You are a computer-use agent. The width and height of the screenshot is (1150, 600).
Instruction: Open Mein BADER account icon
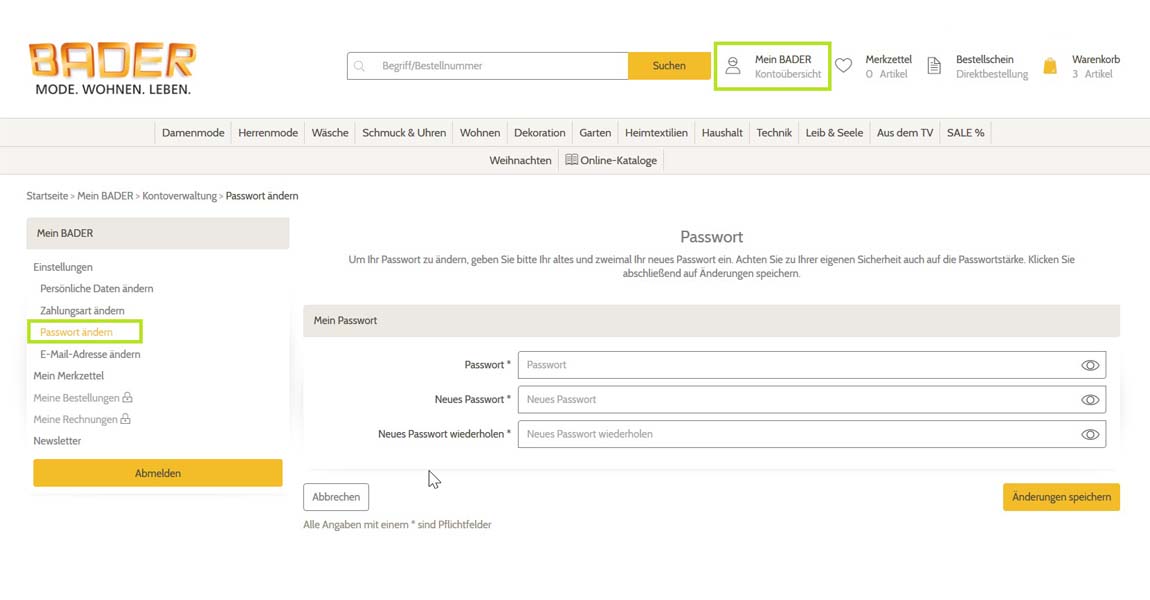point(733,66)
